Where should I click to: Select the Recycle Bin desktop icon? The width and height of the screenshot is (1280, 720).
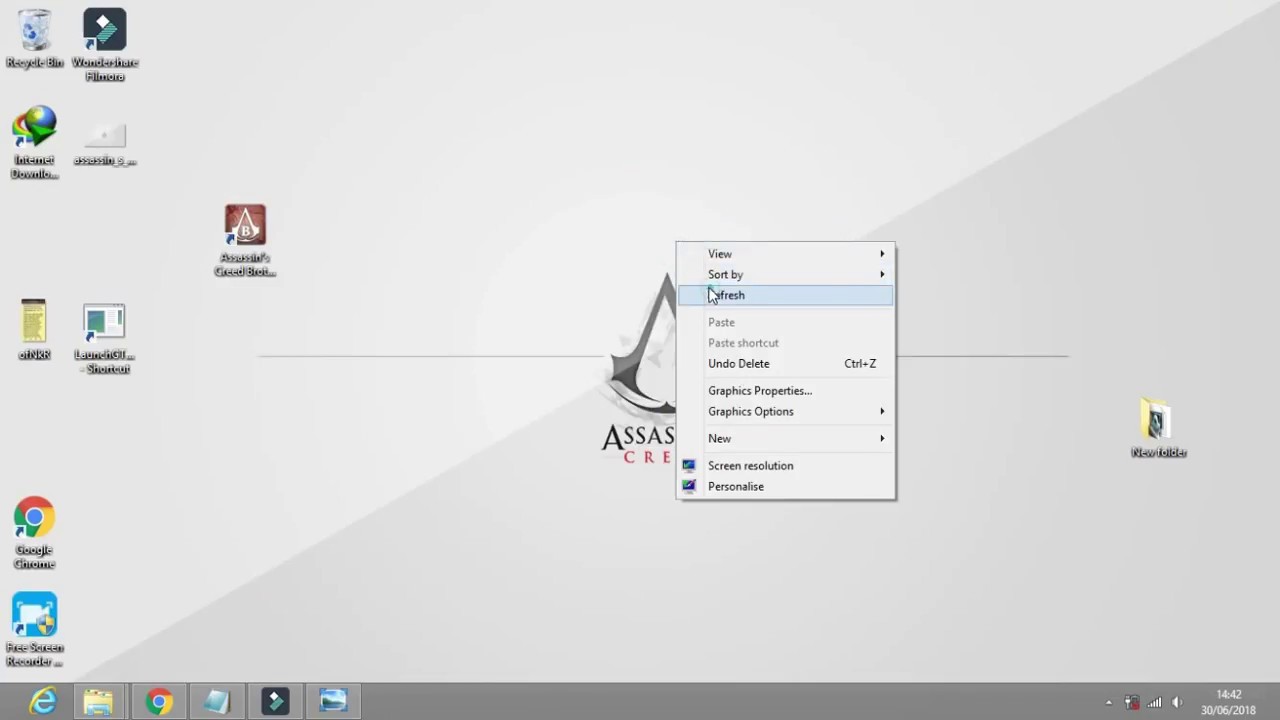point(34,38)
